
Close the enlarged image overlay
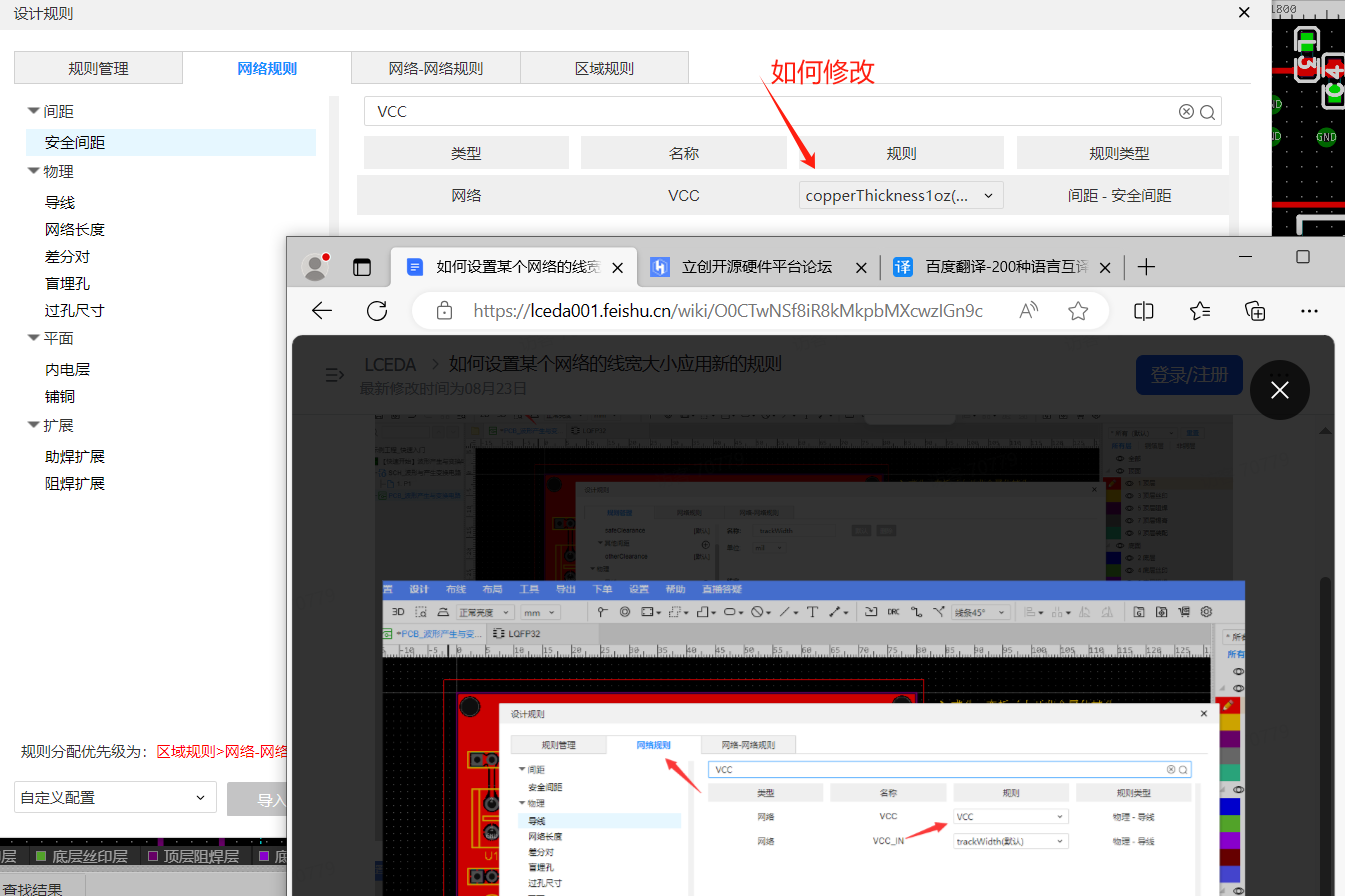coord(1279,390)
